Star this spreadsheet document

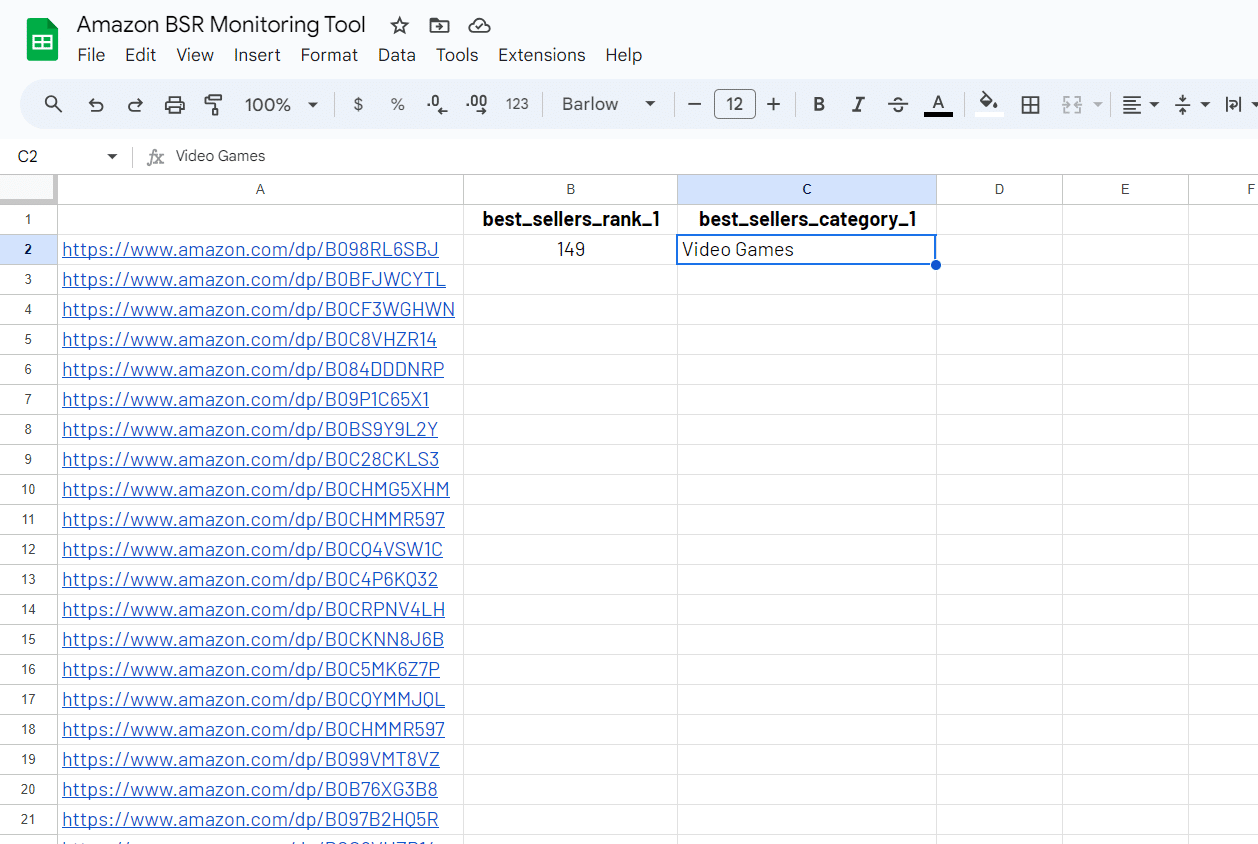click(399, 25)
